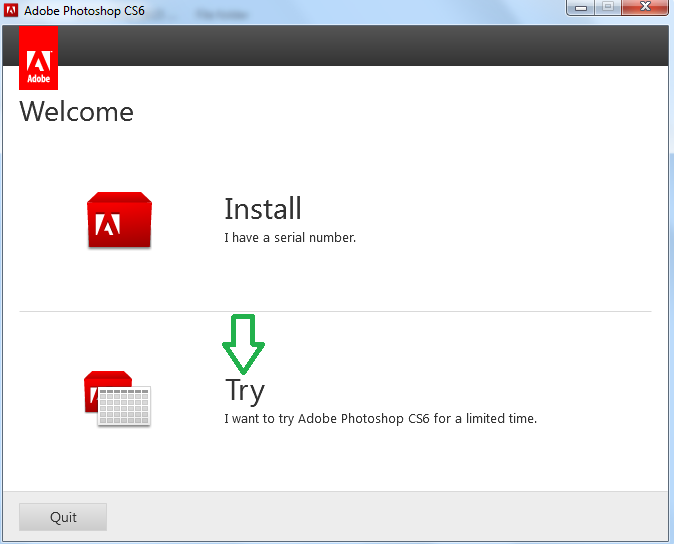674x544 pixels.
Task: Minimize the Adobe Photoshop CS6 window
Action: tap(581, 7)
